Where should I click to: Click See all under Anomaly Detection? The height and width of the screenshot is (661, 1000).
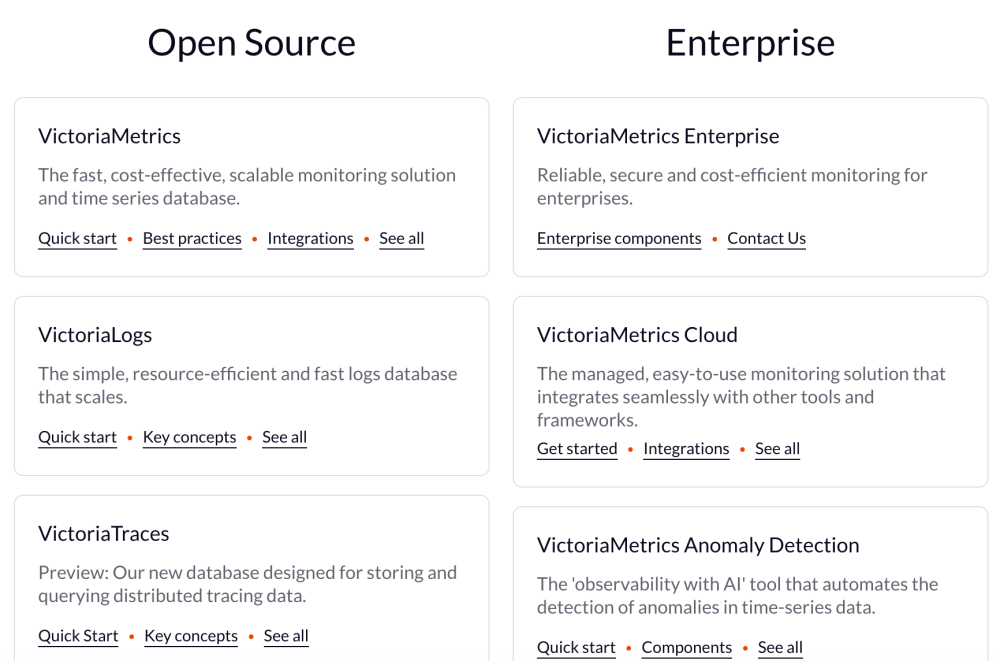(780, 648)
